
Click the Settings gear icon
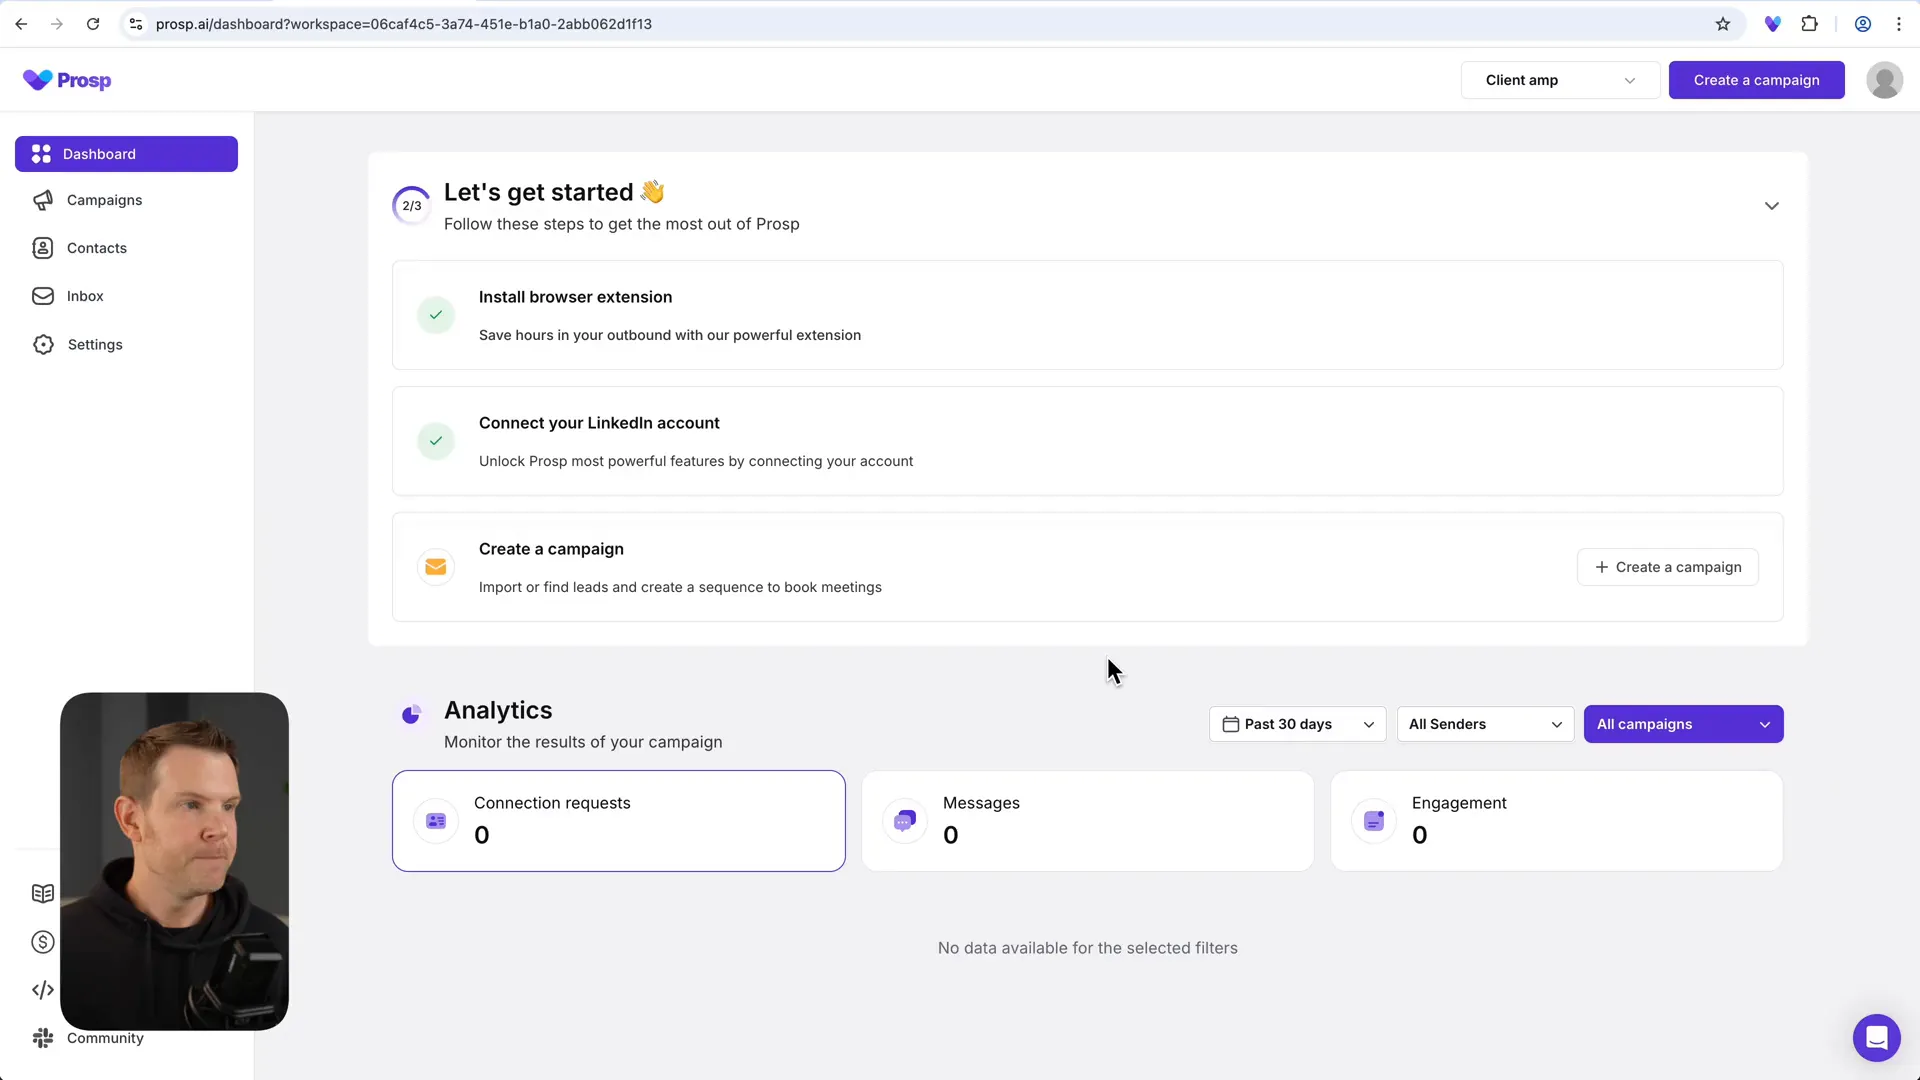[x=43, y=344]
